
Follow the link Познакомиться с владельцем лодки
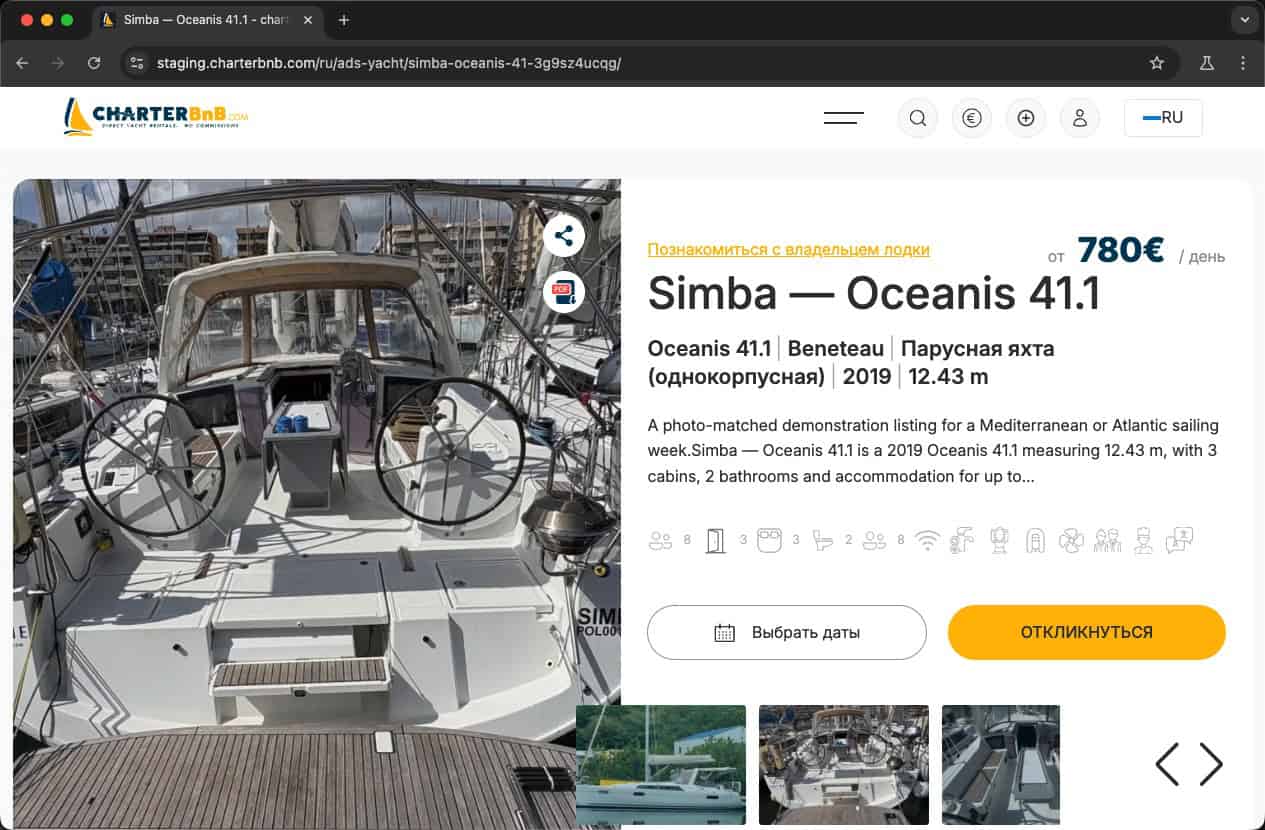click(788, 249)
